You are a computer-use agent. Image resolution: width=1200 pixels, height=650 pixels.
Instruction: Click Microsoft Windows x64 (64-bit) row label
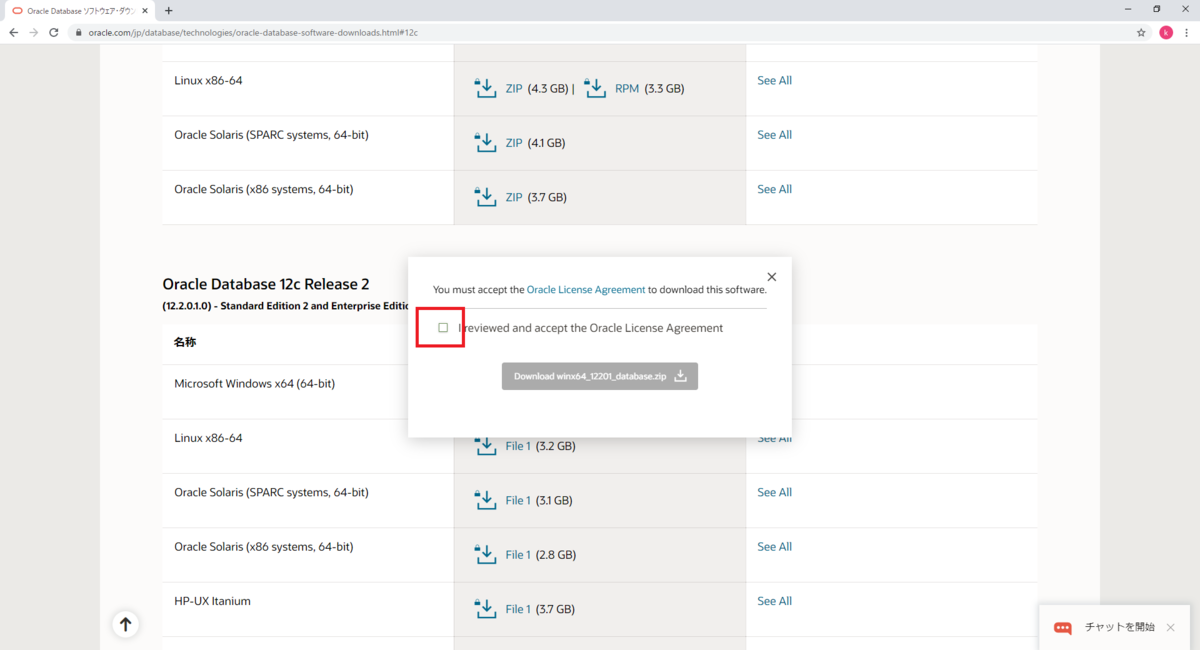[x=255, y=384]
